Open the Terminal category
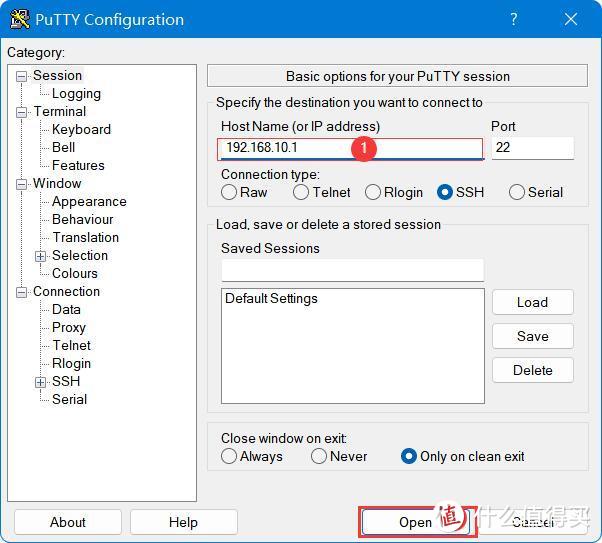The image size is (602, 543). click(x=60, y=111)
